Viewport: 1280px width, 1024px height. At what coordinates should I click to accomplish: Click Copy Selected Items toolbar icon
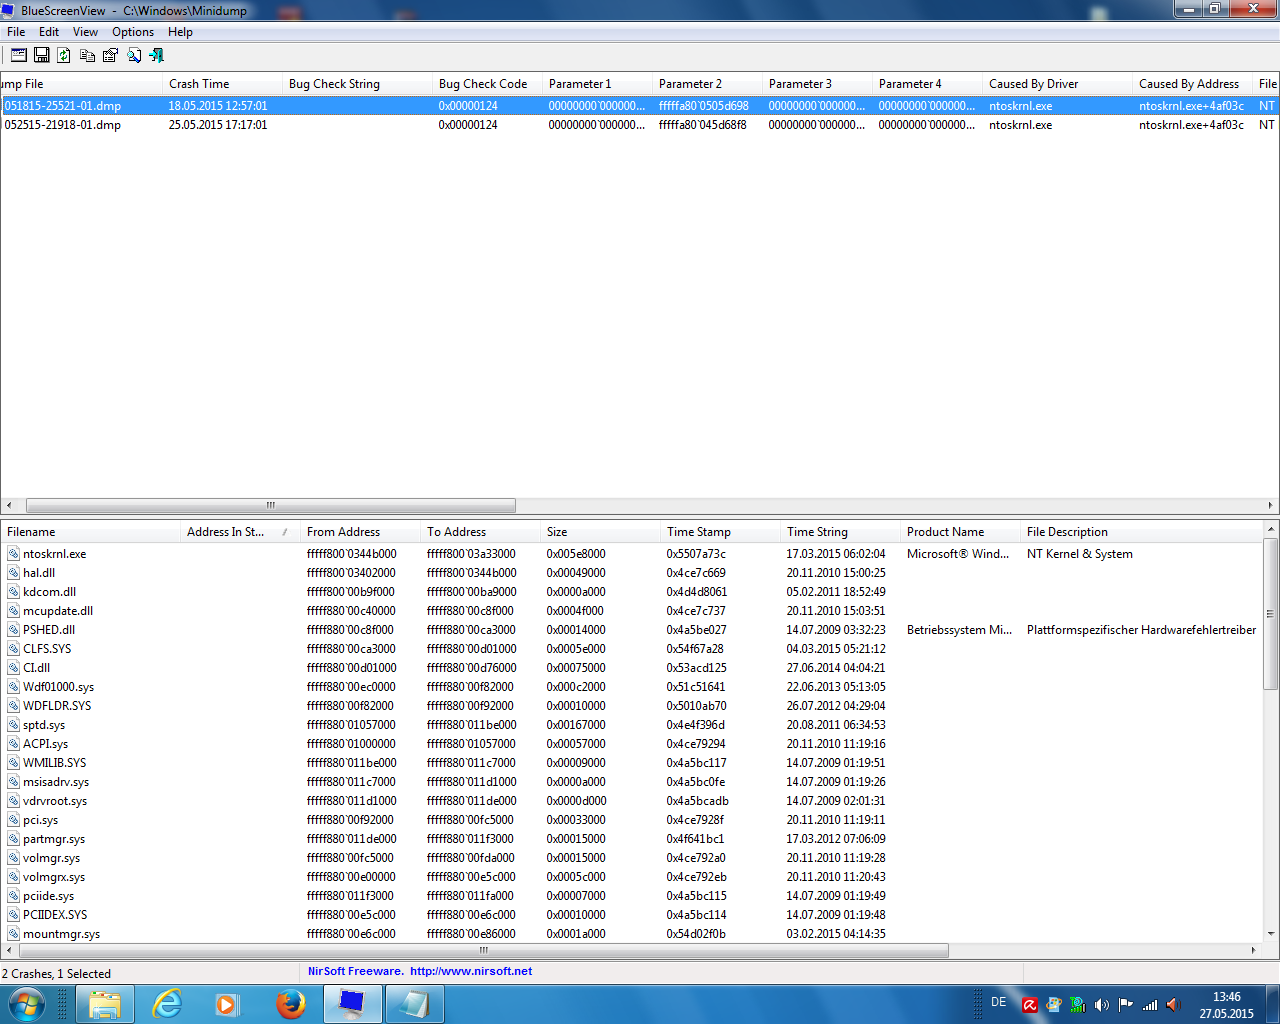pyautogui.click(x=87, y=55)
